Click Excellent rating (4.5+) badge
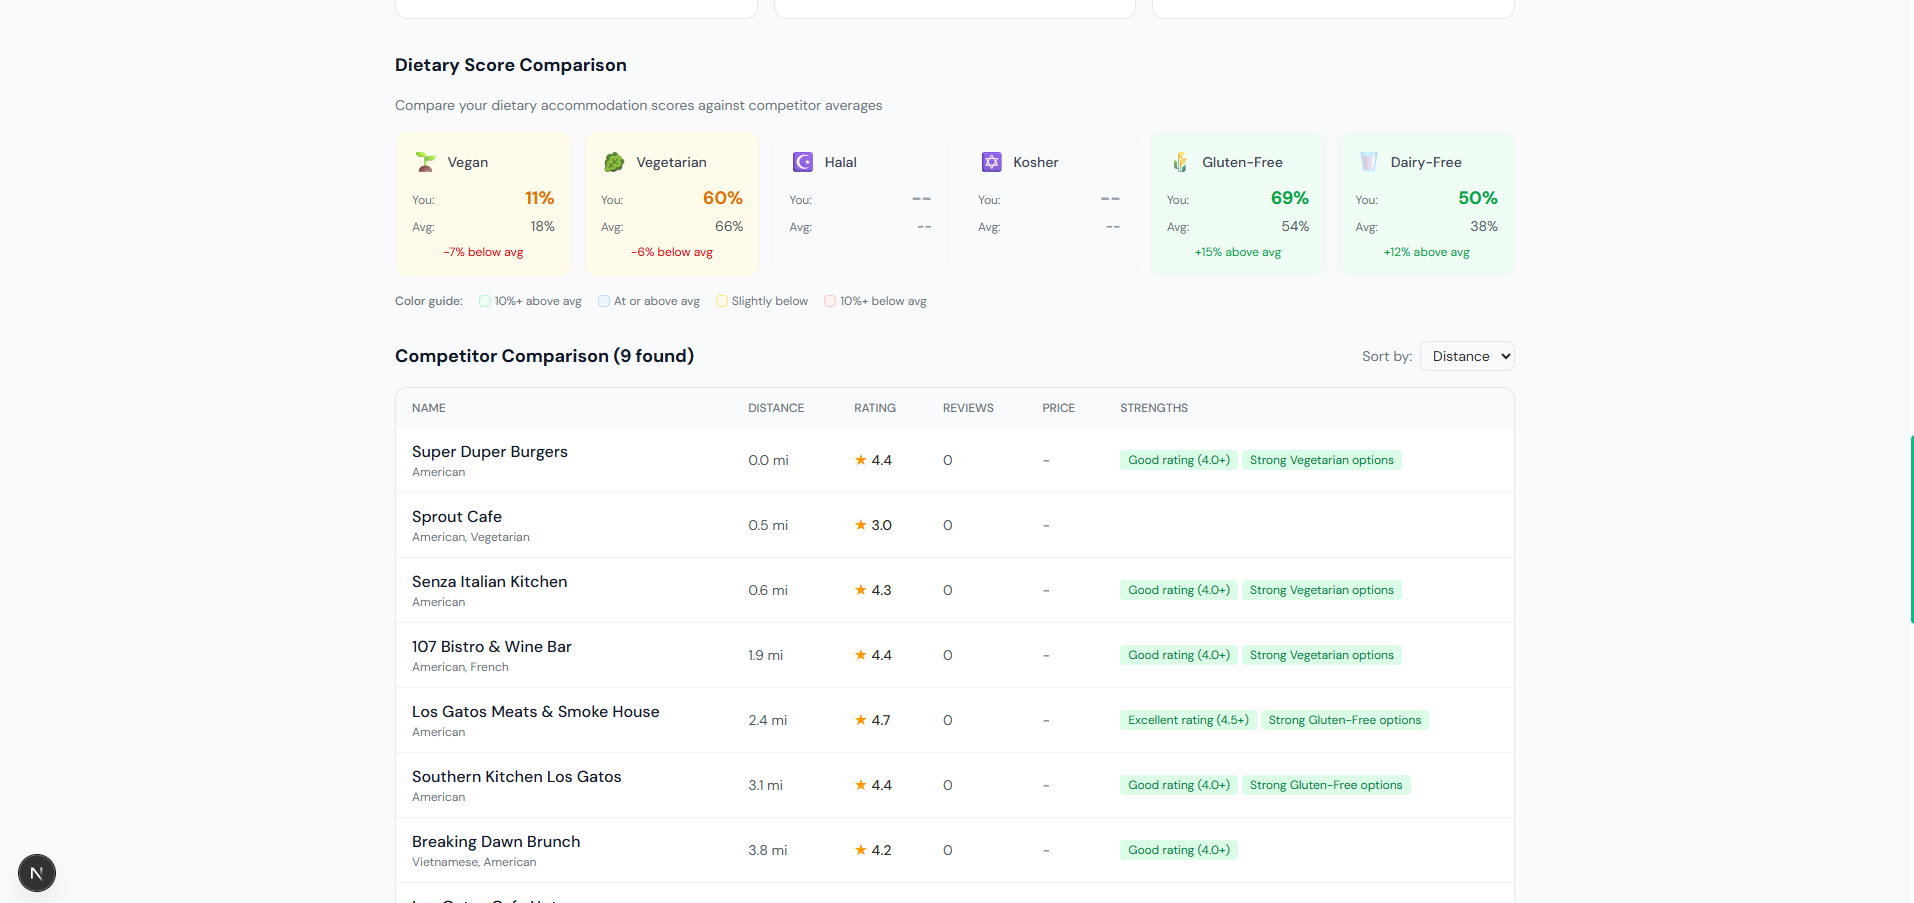Viewport: 1914px width, 903px height. coord(1187,720)
